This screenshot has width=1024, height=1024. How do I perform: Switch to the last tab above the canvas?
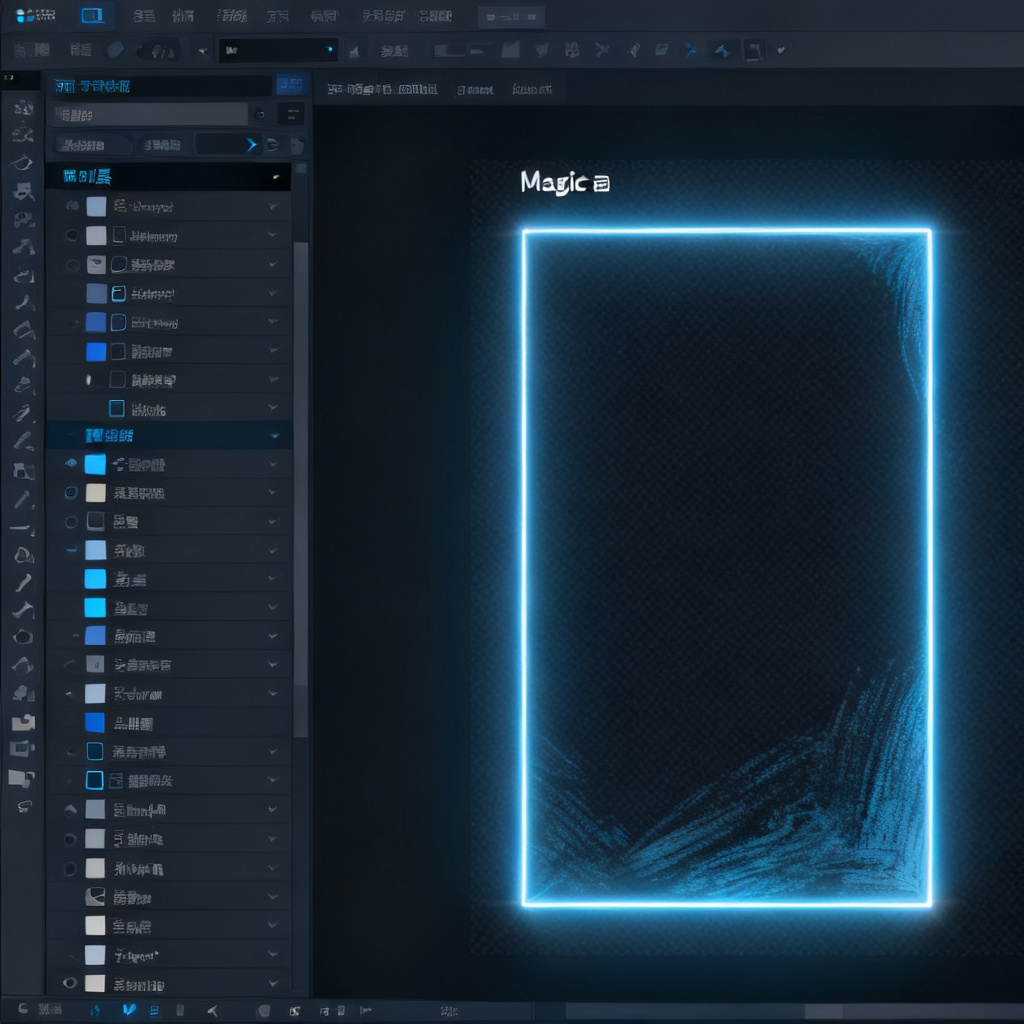(532, 89)
